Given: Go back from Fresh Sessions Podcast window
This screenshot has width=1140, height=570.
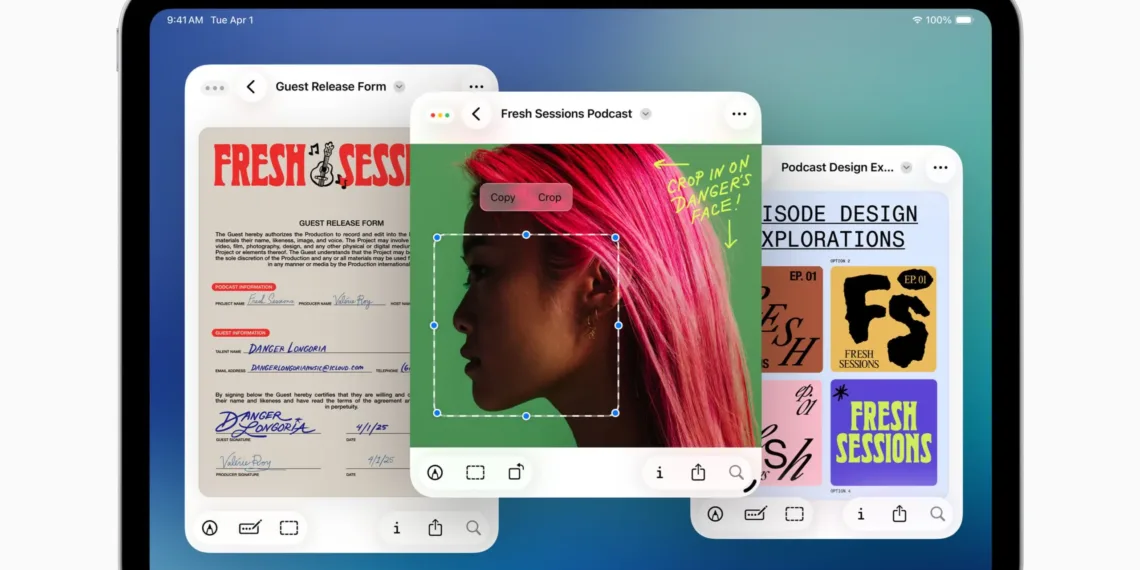Looking at the screenshot, I should 476,114.
